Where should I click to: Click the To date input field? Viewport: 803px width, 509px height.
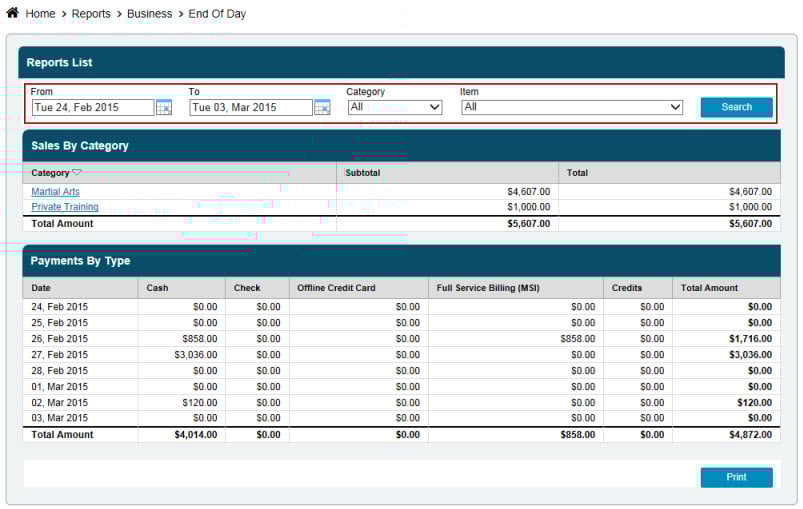tap(251, 108)
